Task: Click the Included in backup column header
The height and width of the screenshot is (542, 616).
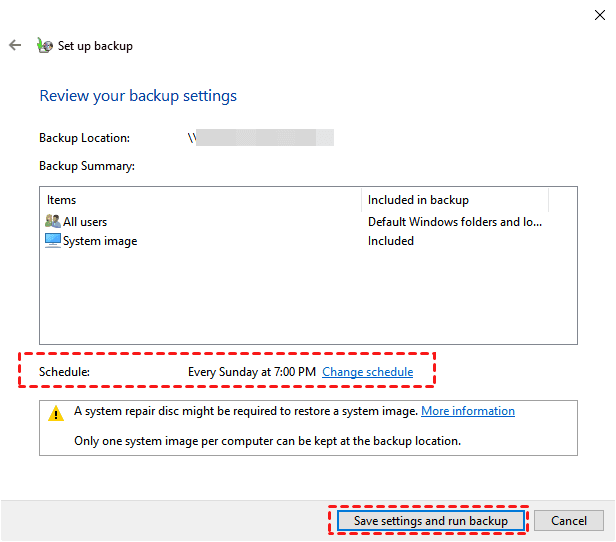Action: point(418,200)
